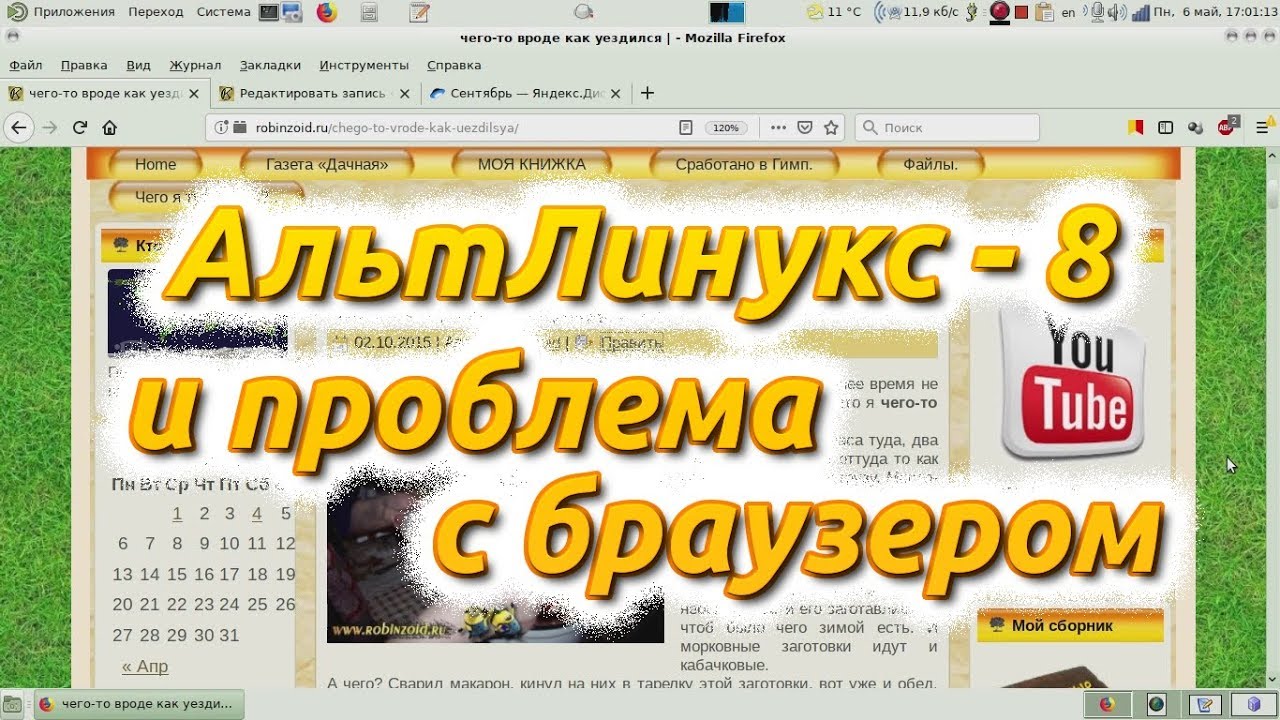The width and height of the screenshot is (1280, 720).
Task: Open the Инструменты menu
Action: tap(364, 65)
